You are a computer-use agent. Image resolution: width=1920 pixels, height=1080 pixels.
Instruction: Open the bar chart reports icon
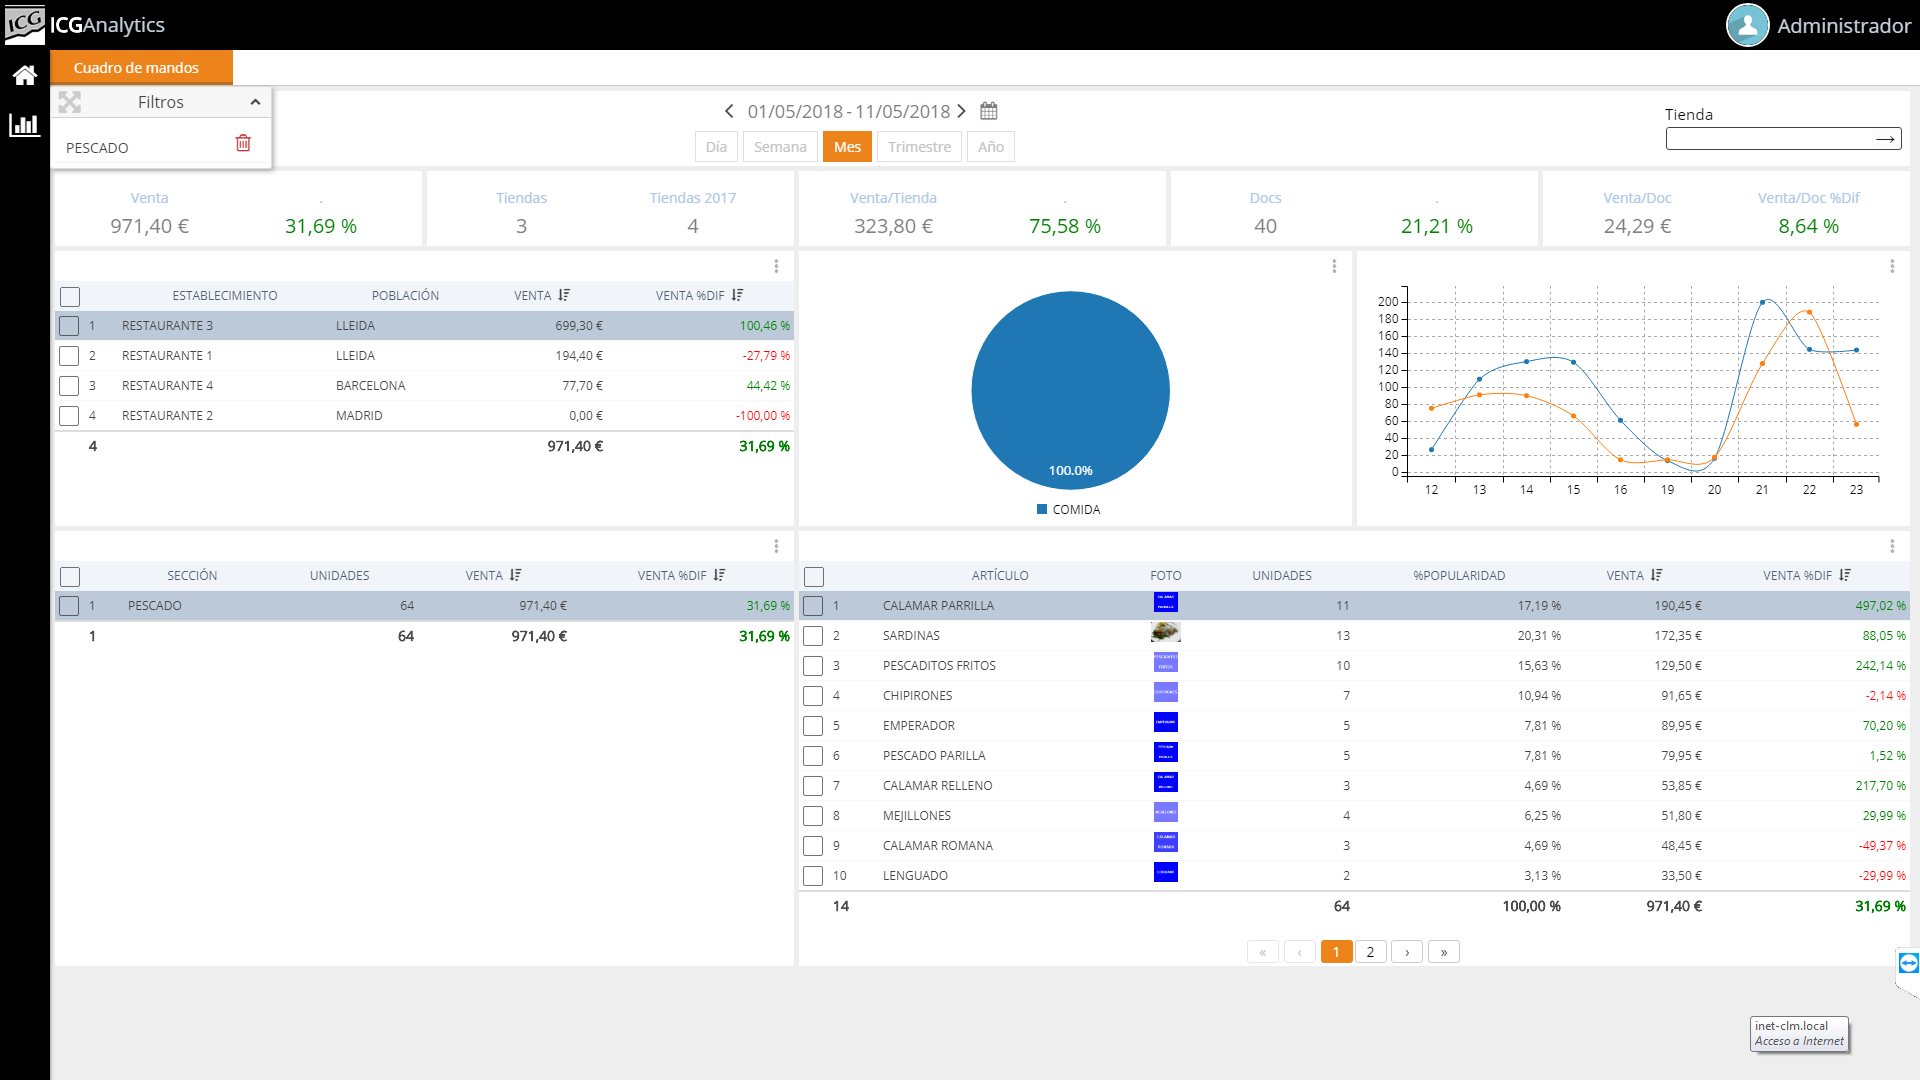click(24, 125)
